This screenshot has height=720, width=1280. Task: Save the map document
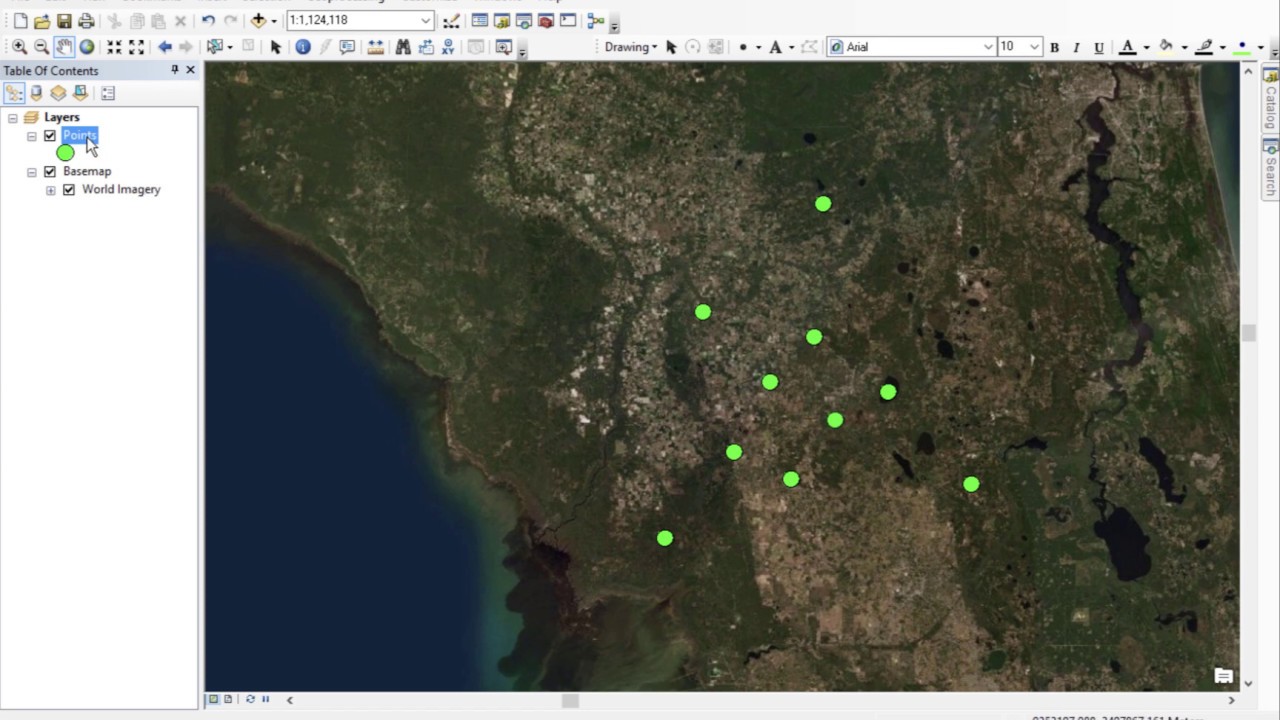point(64,21)
